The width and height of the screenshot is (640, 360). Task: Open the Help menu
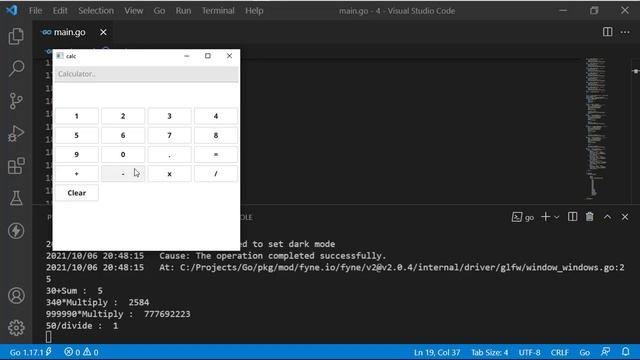point(254,11)
